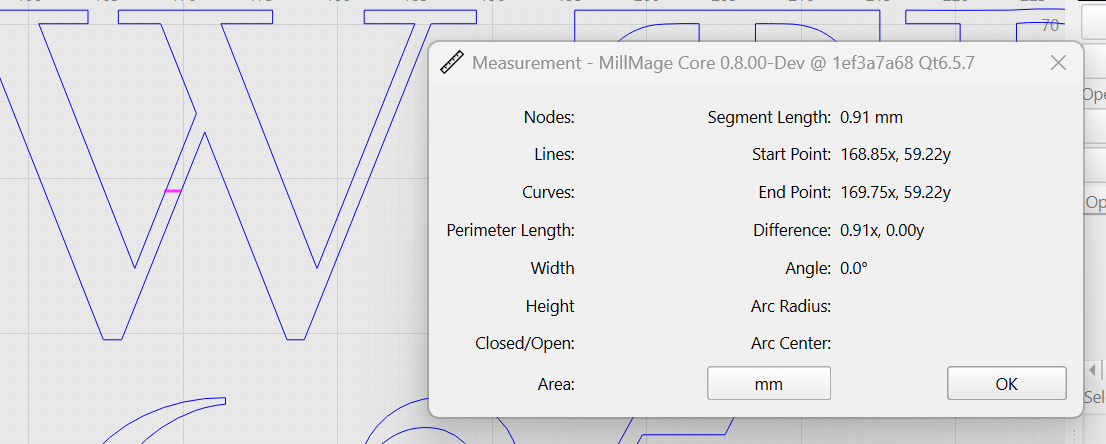
Task: Click the Perimeter Length label
Action: (x=510, y=231)
